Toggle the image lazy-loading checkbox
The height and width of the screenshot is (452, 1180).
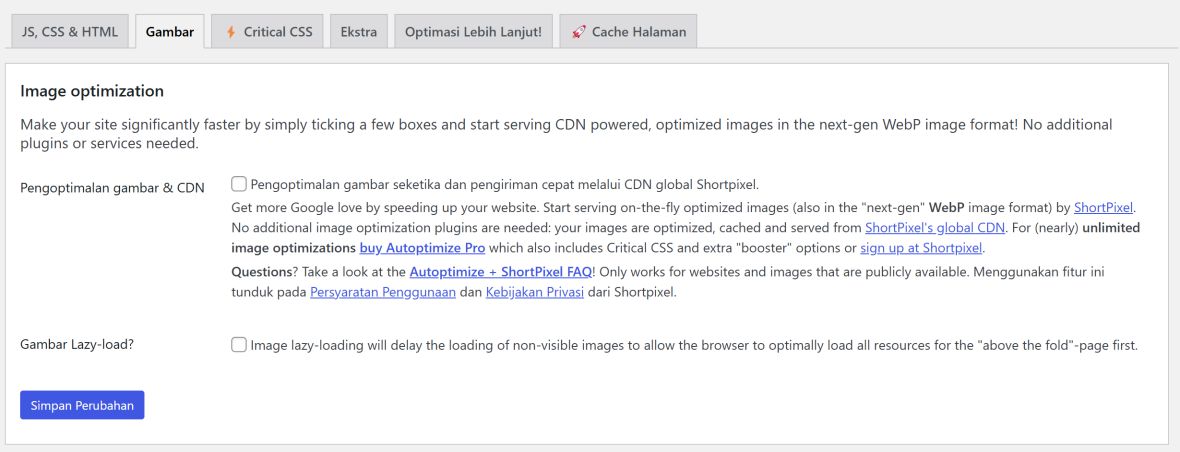coord(239,345)
